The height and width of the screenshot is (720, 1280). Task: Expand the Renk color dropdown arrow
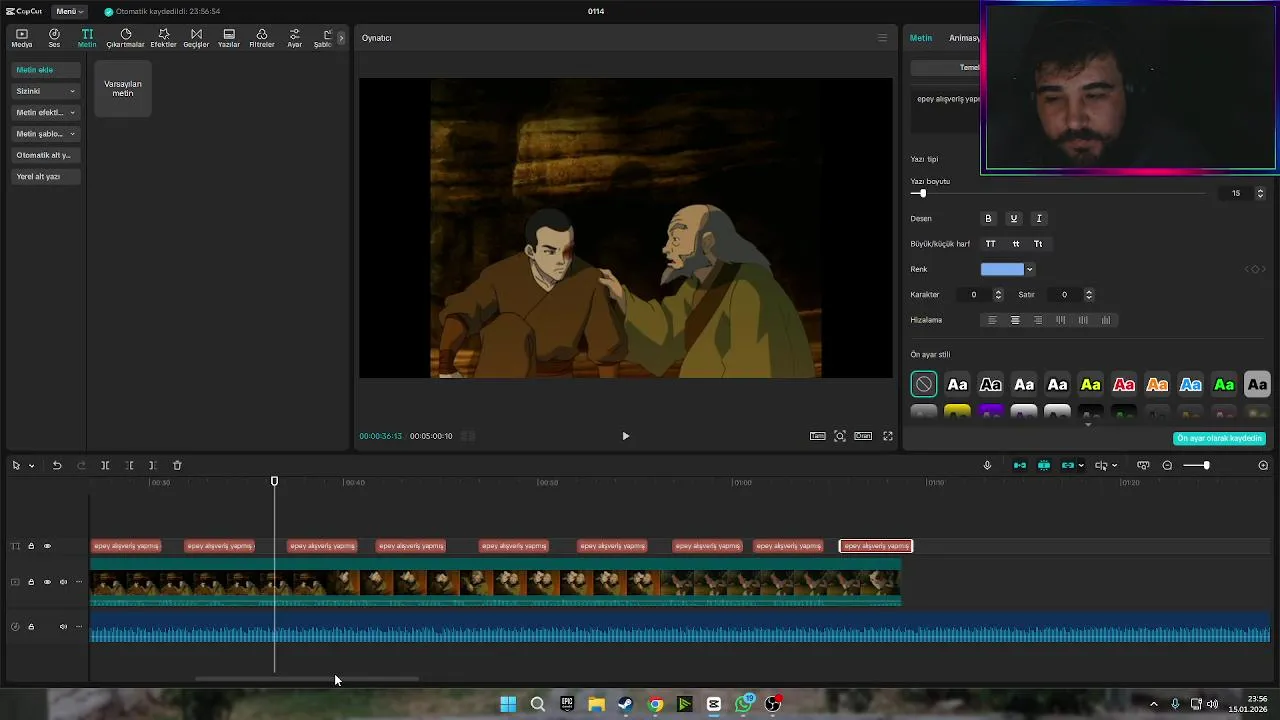[1029, 269]
